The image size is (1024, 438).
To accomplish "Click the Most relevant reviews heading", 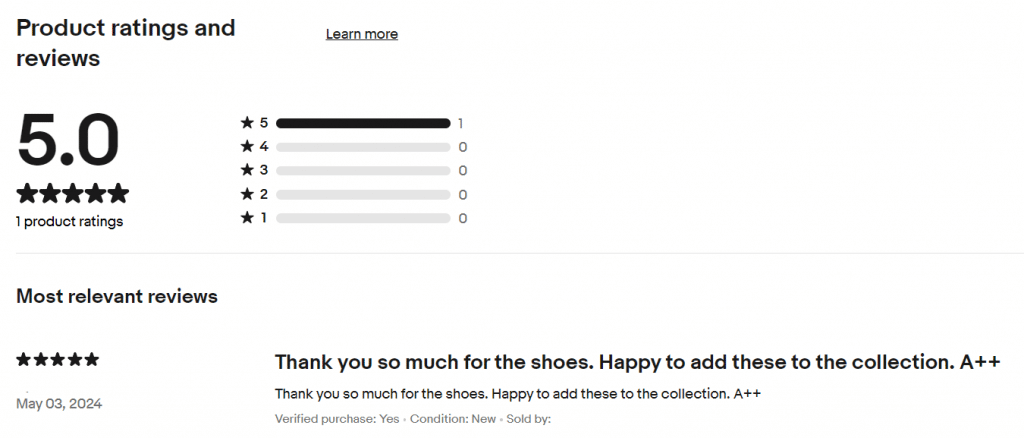I will click(117, 296).
